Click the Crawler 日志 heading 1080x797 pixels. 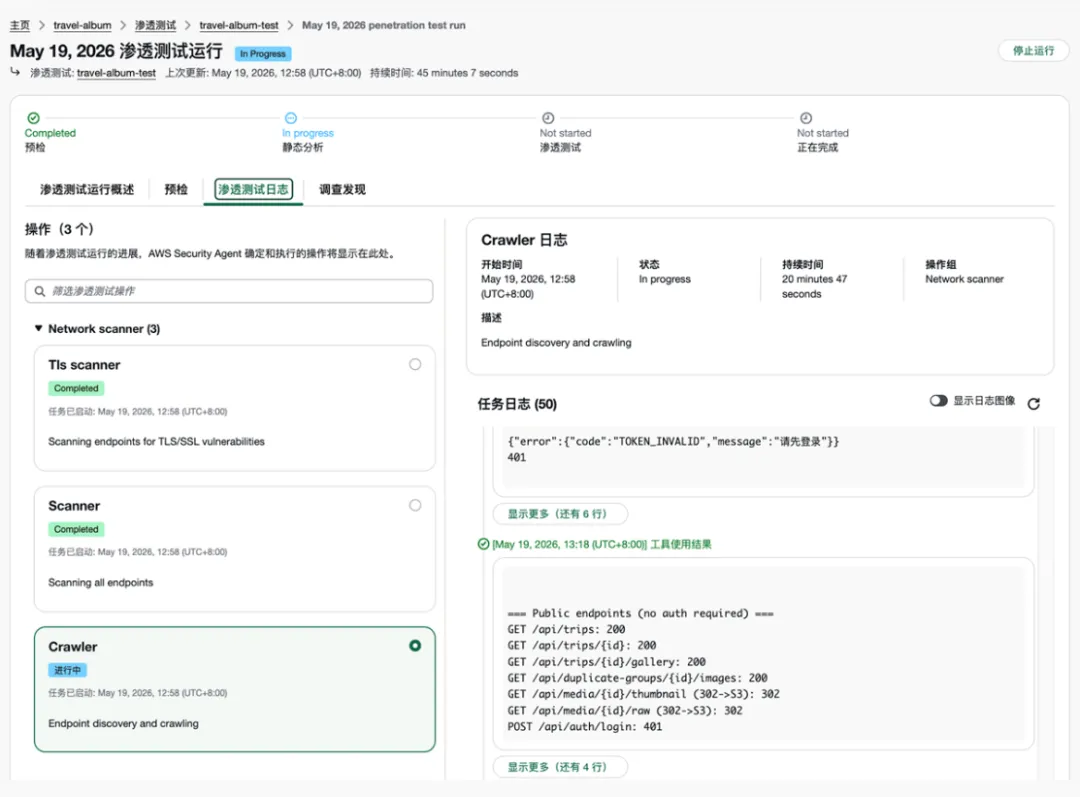point(523,240)
